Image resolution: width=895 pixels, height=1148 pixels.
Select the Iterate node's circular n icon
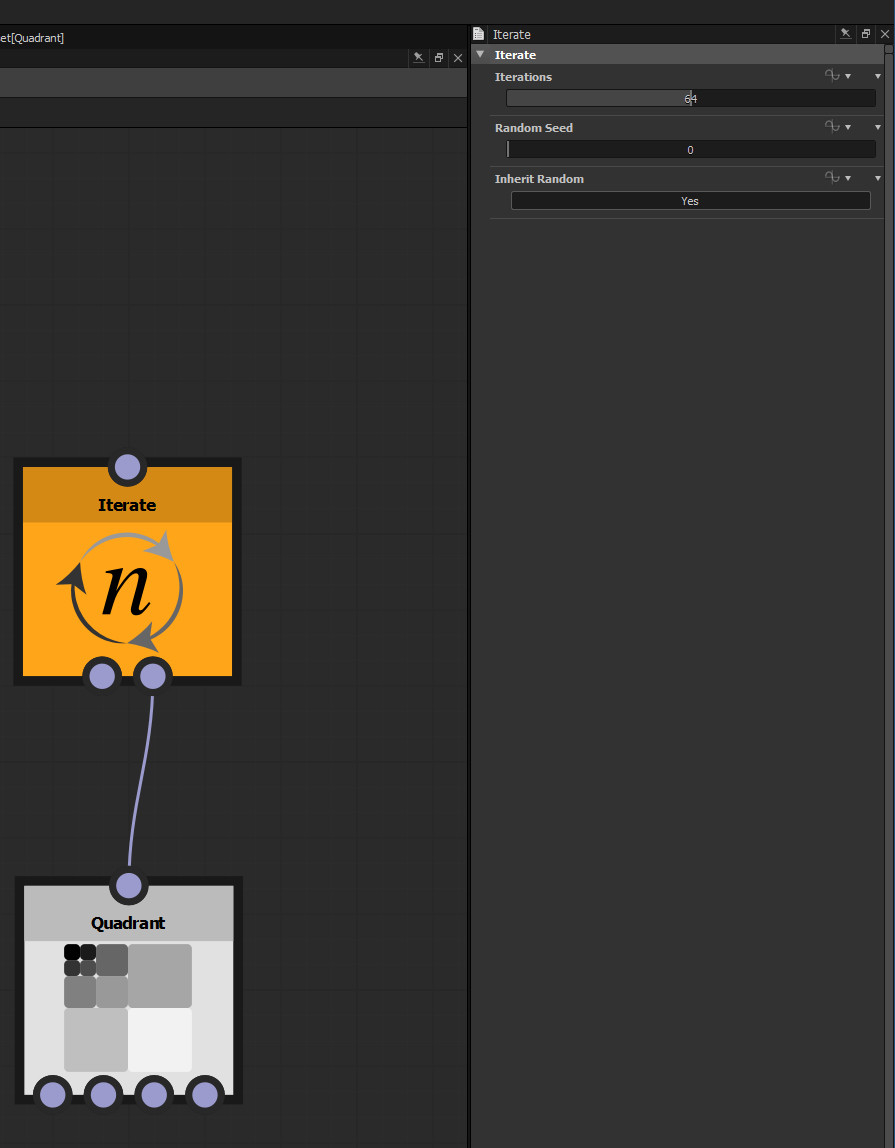tap(127, 589)
